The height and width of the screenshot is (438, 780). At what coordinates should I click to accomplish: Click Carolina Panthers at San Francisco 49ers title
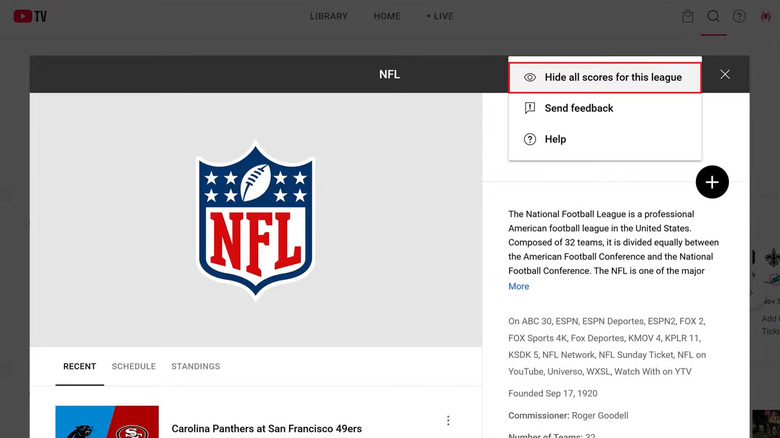click(x=267, y=429)
